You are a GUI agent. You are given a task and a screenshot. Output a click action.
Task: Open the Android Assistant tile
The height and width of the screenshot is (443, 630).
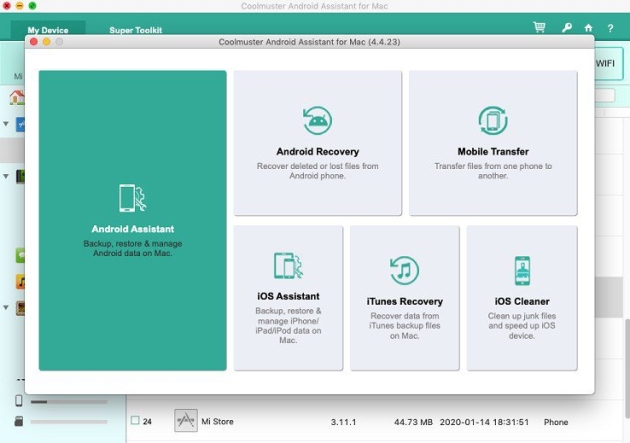(133, 220)
